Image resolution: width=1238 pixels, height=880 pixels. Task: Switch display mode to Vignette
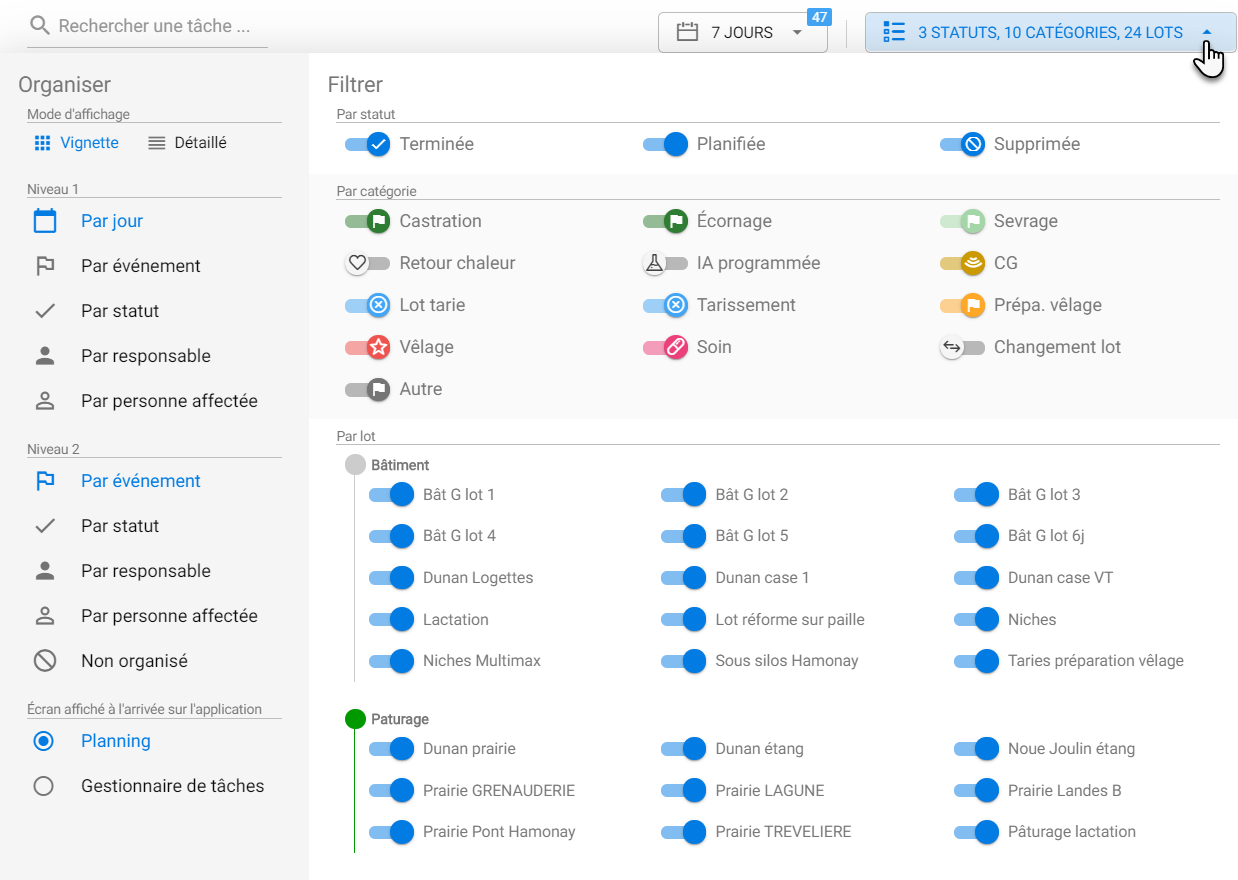(x=76, y=143)
